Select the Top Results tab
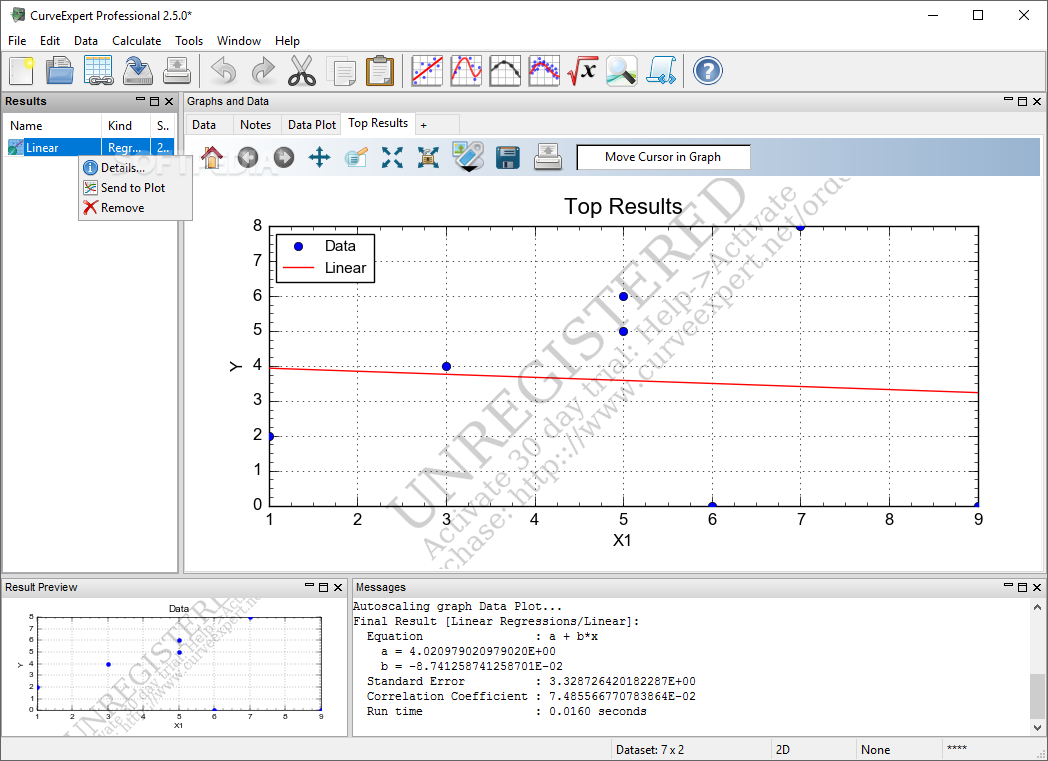Screen dimensions: 1048x761 pos(378,123)
